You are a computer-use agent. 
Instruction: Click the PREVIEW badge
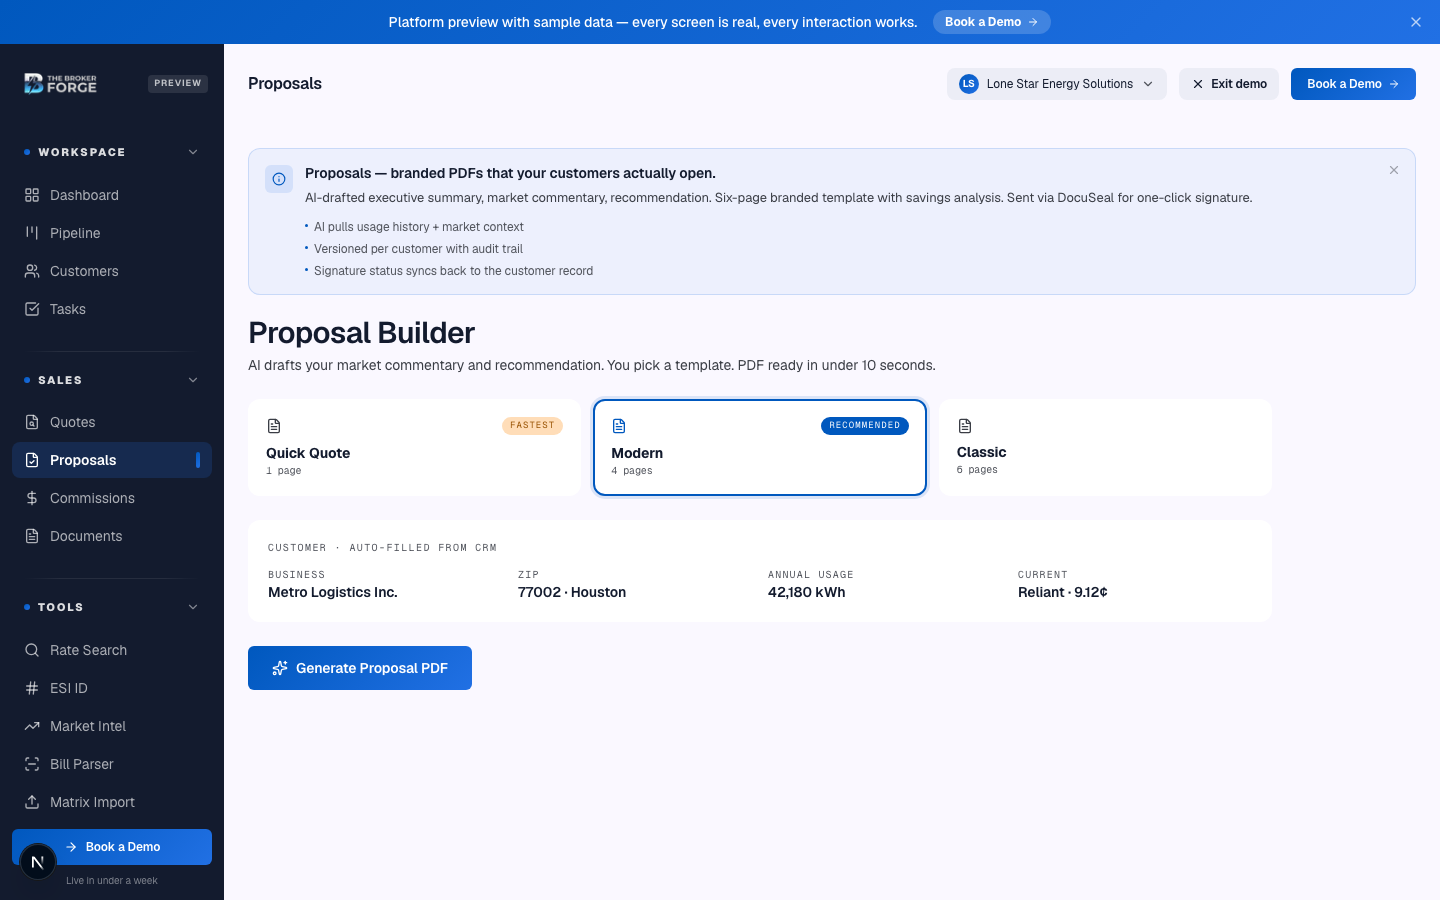178,84
